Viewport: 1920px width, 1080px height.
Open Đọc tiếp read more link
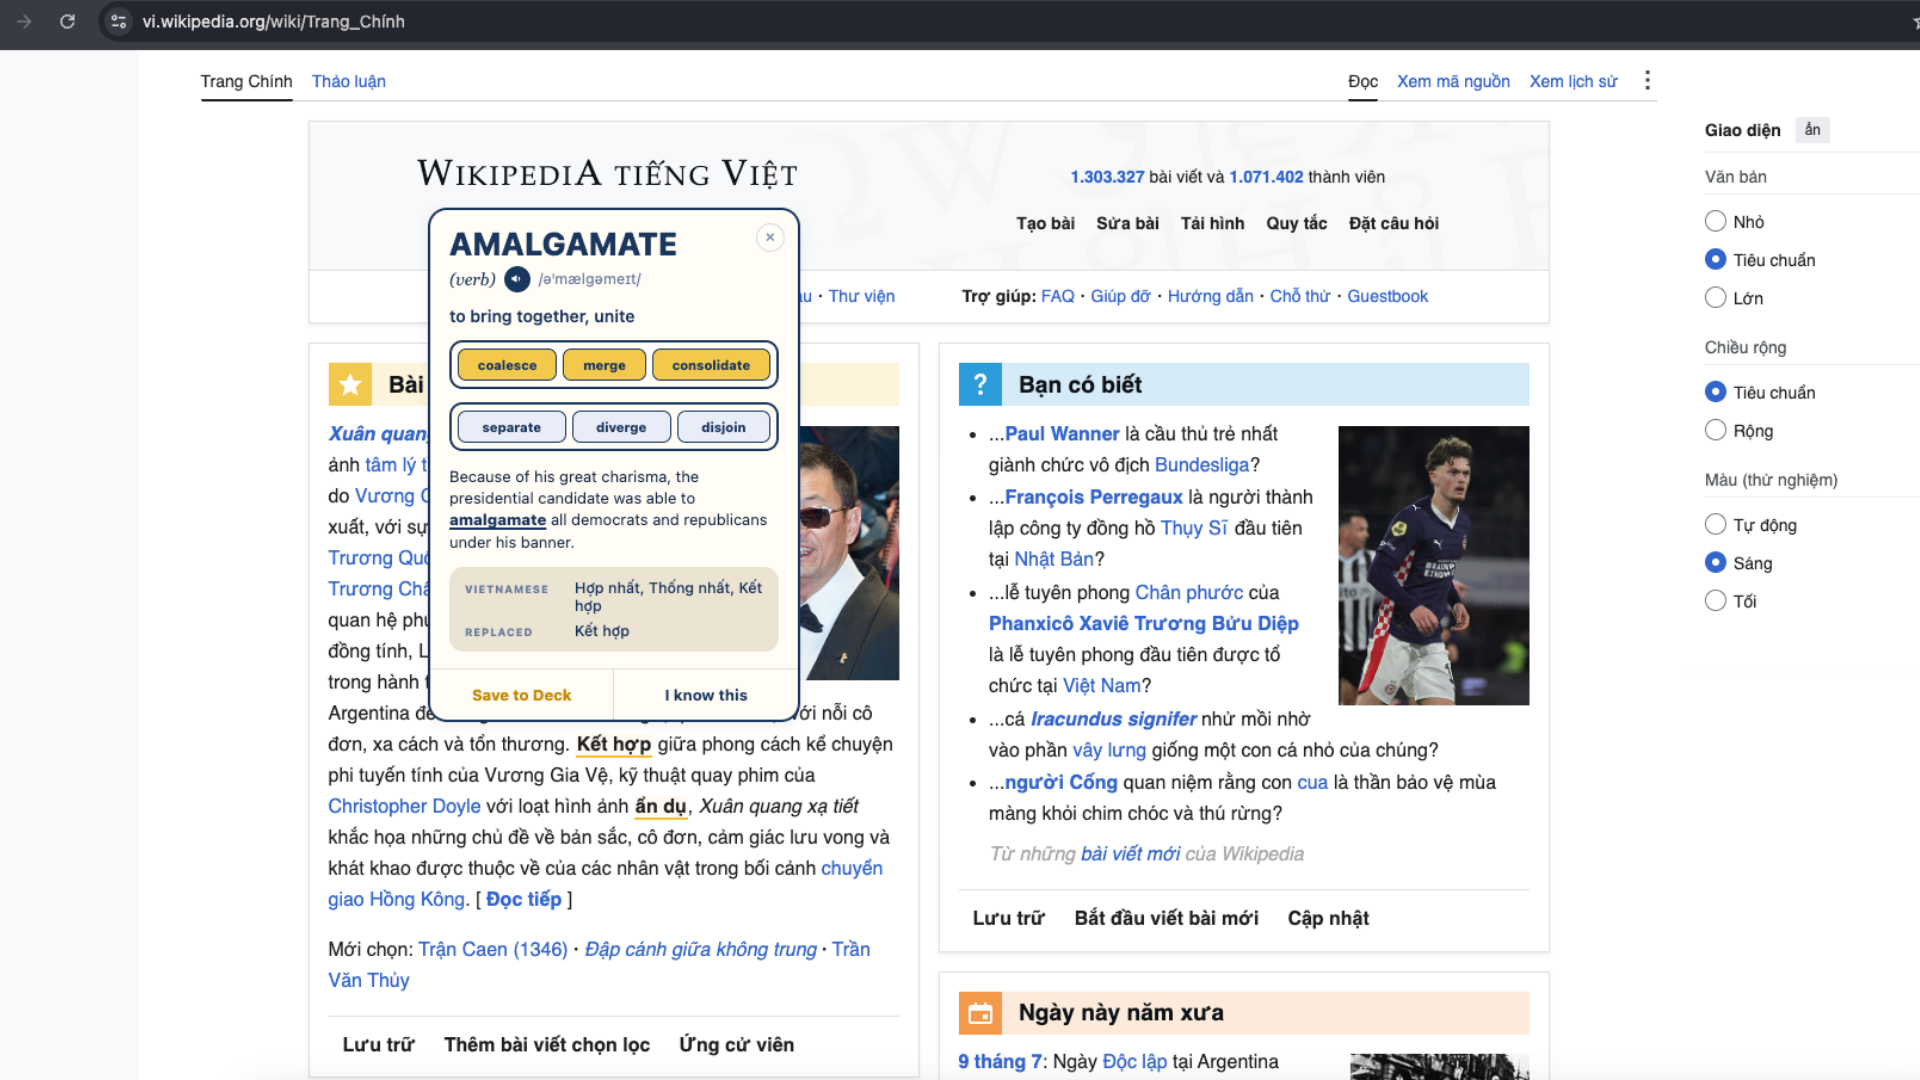(523, 899)
